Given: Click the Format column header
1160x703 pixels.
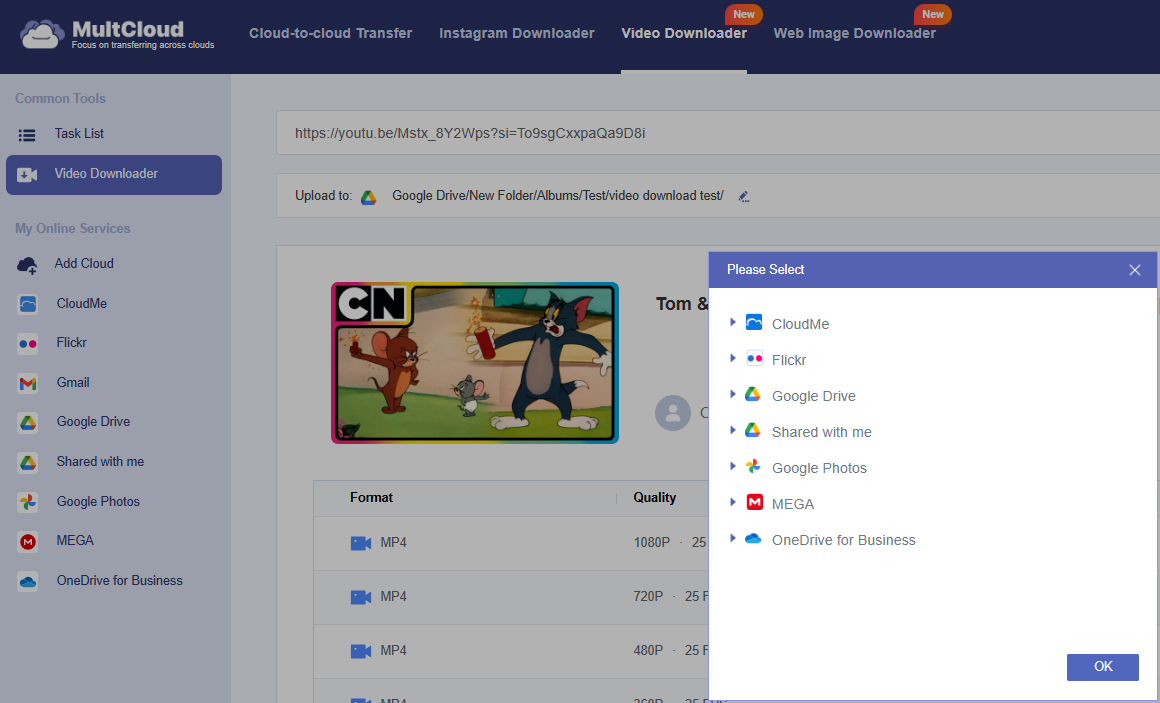Looking at the screenshot, I should pos(371,498).
